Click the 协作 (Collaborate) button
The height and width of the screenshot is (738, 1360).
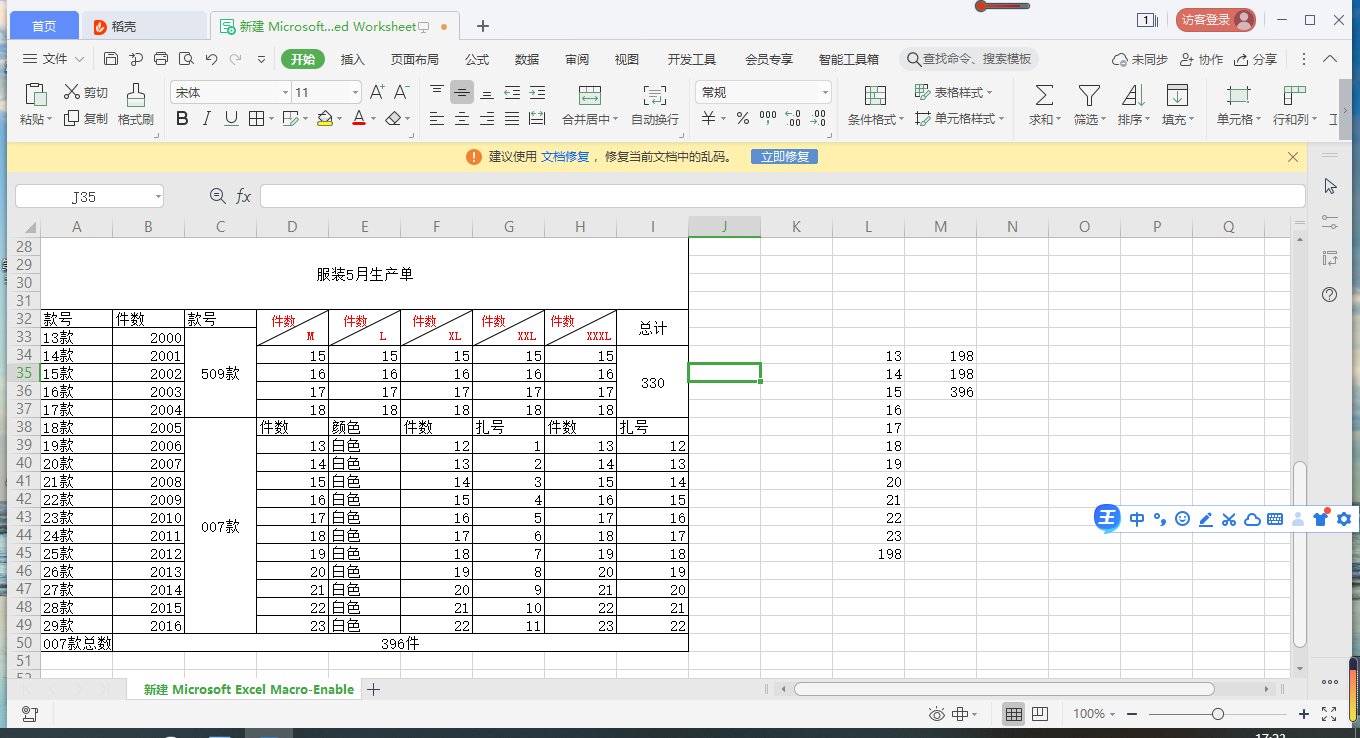click(1202, 59)
